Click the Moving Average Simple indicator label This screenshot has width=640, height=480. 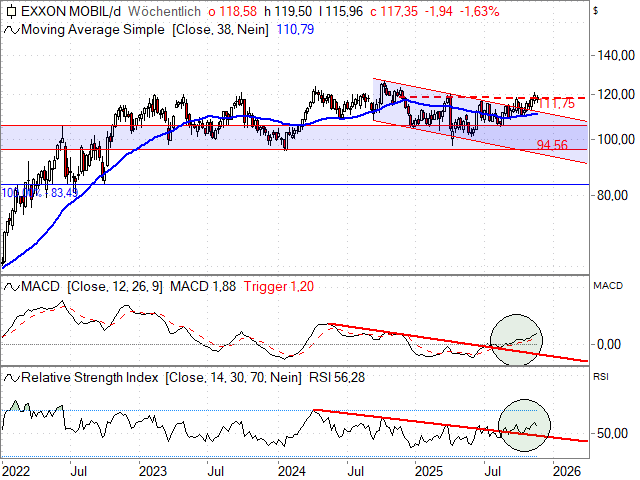[93, 30]
